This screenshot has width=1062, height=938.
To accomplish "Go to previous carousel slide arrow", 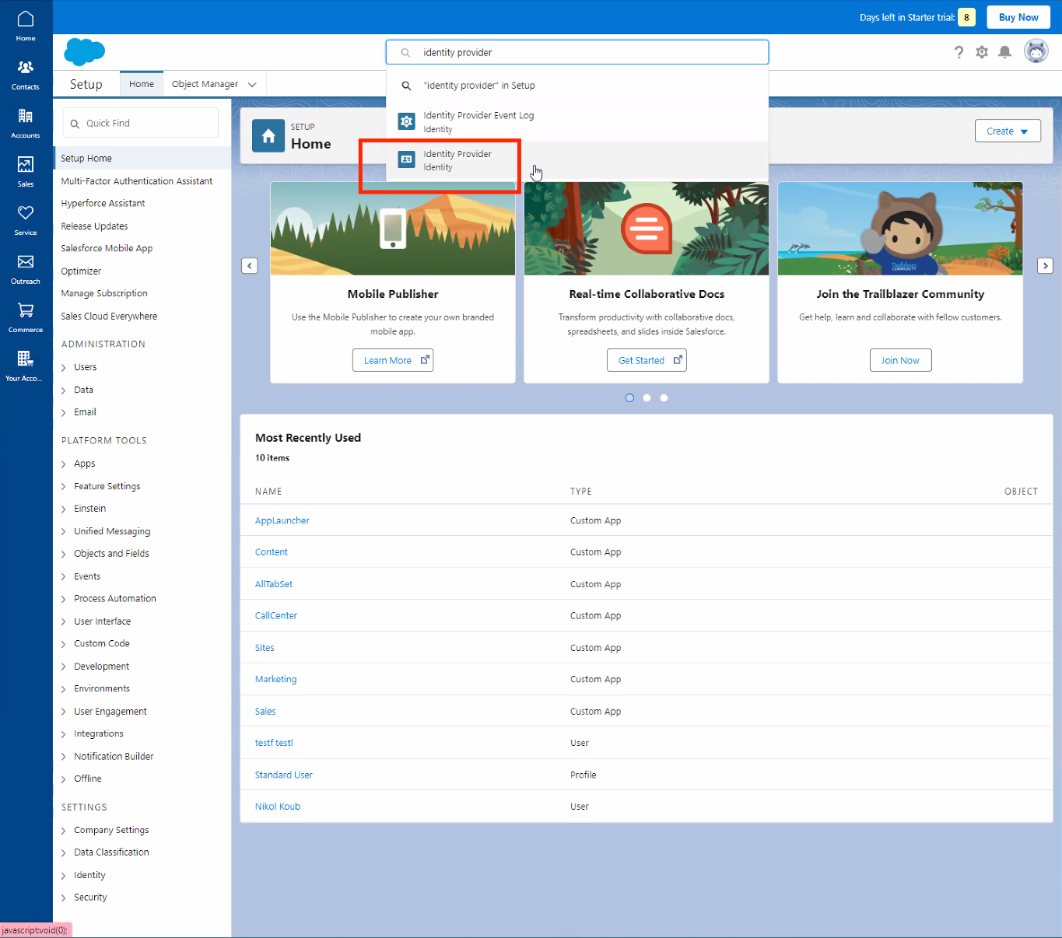I will [250, 265].
